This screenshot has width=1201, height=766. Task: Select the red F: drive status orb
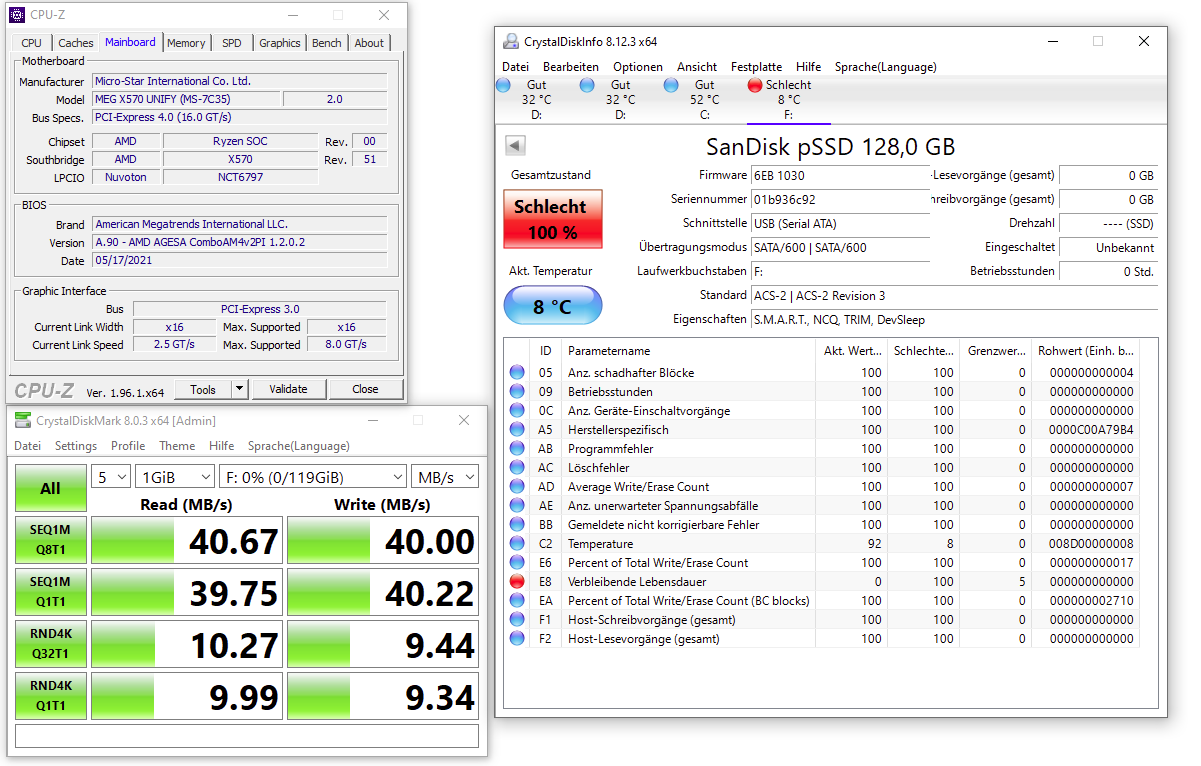point(755,85)
